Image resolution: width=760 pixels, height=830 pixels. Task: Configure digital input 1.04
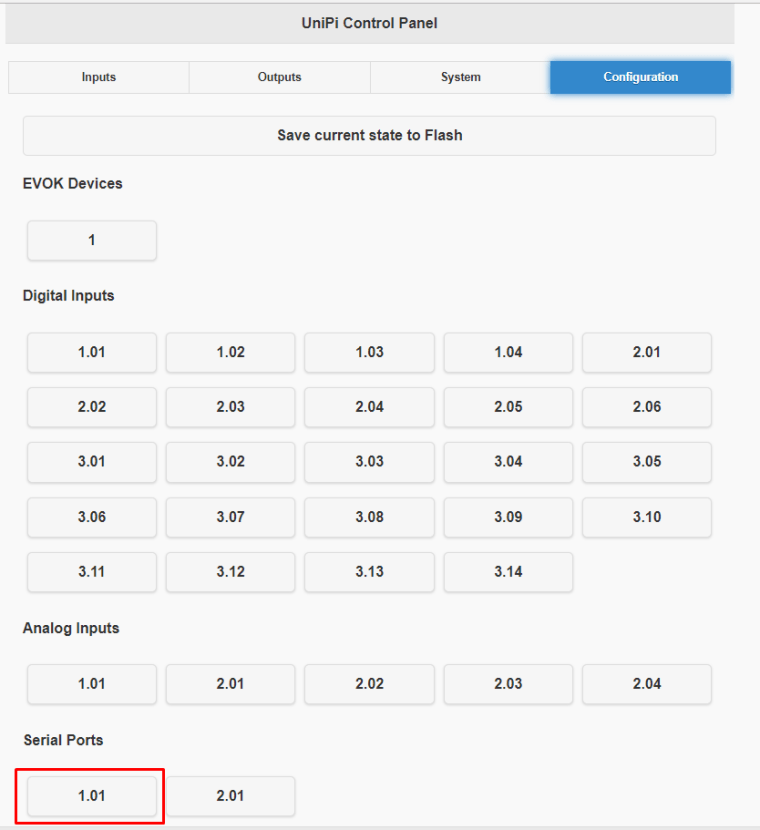508,353
